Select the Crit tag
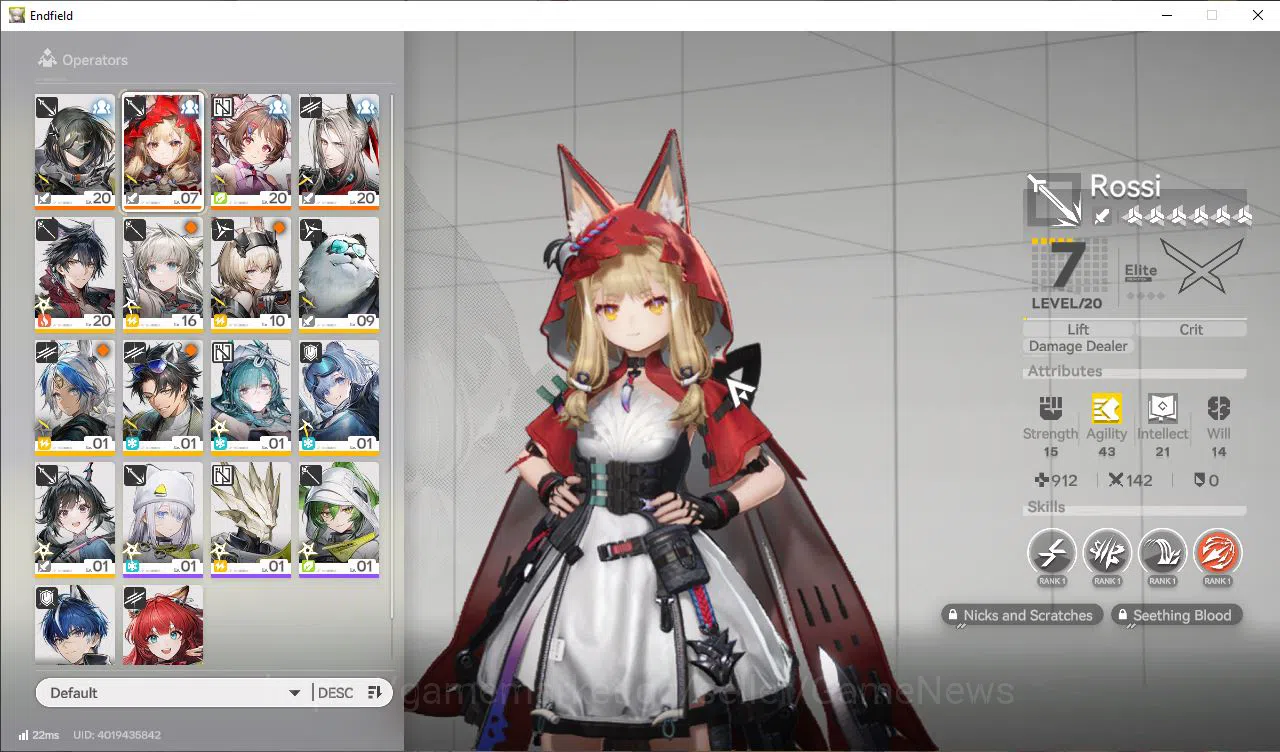 tap(1191, 329)
